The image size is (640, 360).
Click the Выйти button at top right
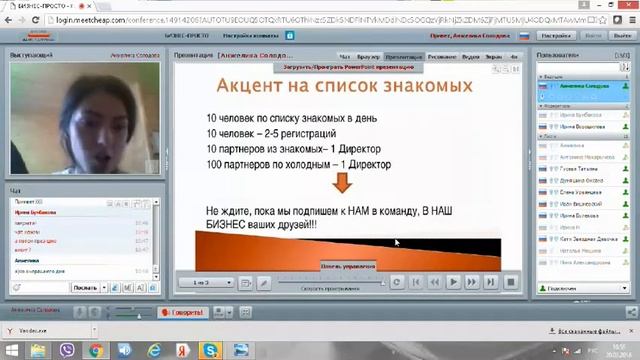[x=622, y=36]
